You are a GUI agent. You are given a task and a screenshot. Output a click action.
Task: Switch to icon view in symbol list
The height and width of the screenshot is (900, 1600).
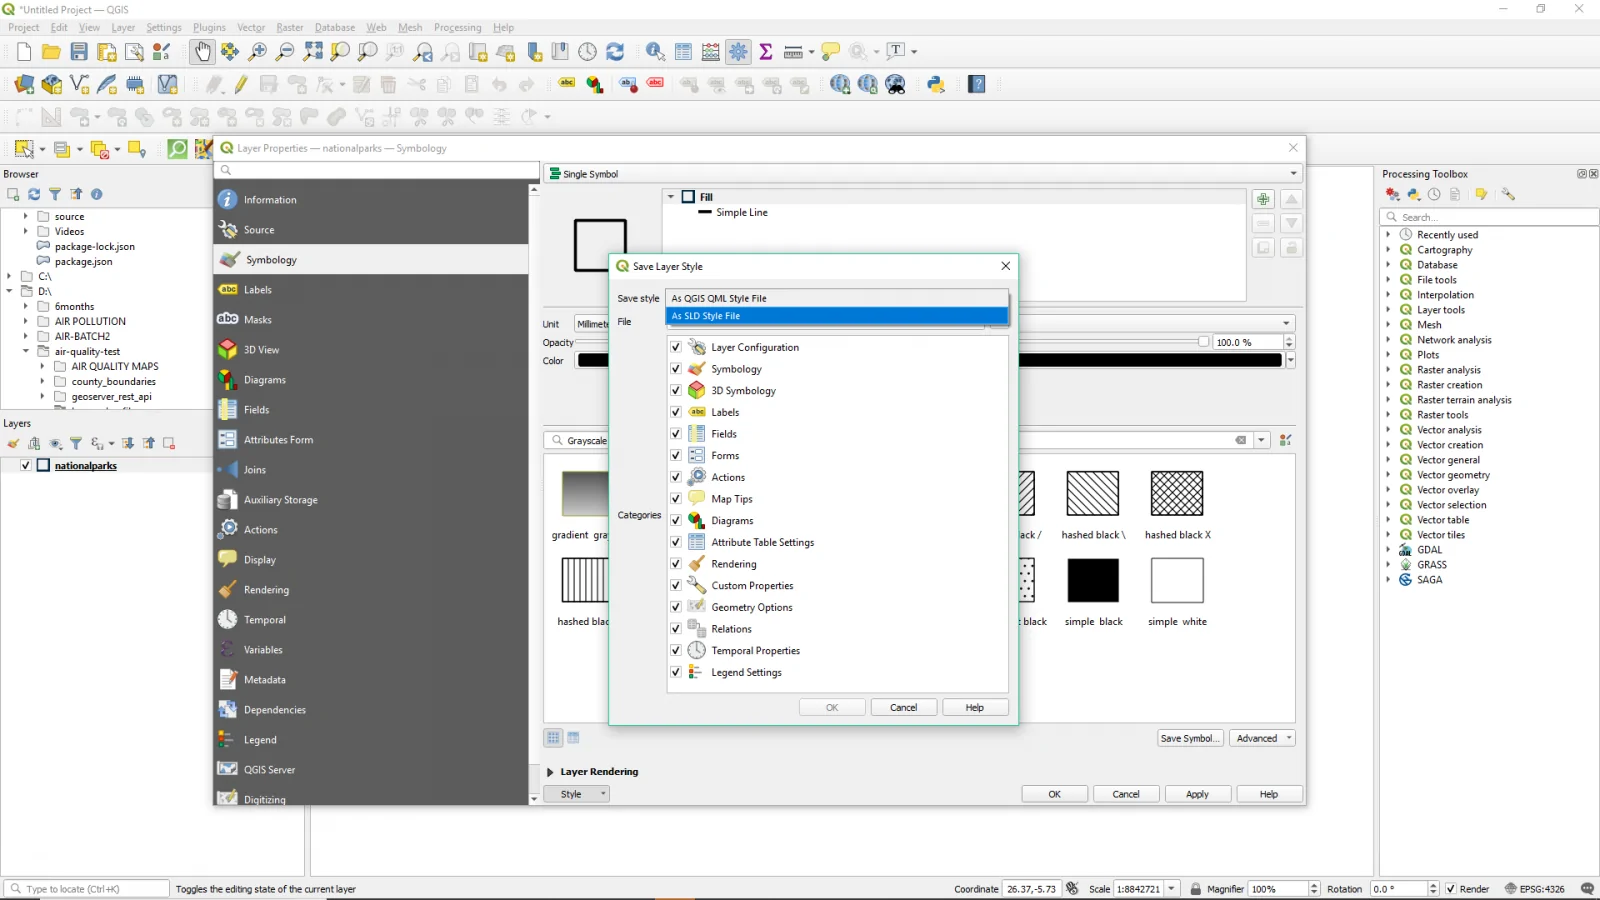point(553,738)
